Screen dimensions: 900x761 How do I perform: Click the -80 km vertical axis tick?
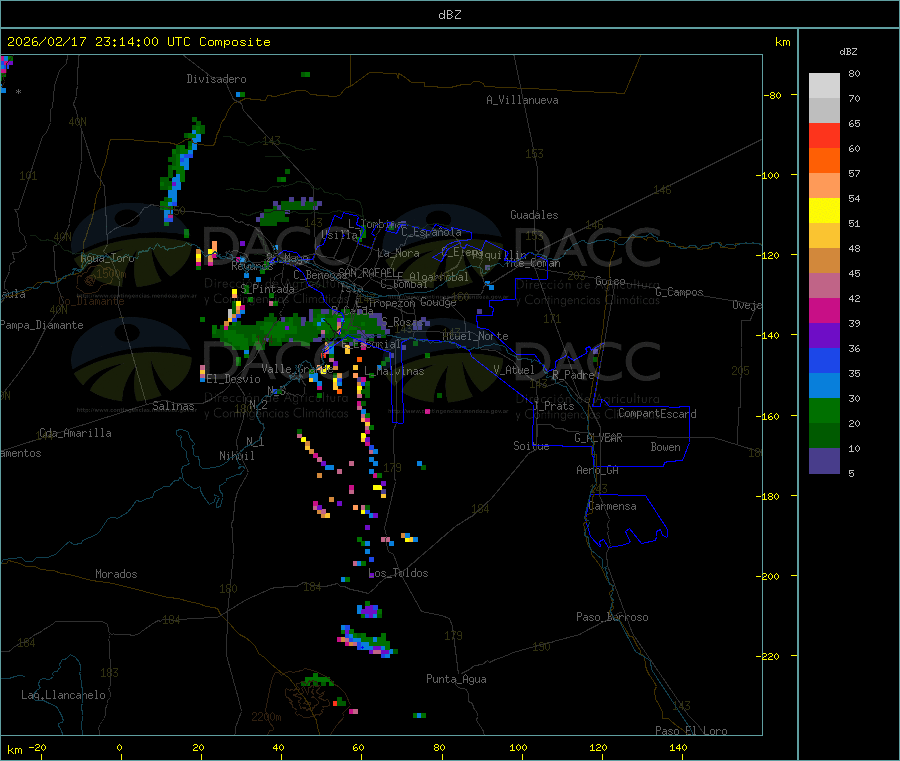tap(773, 95)
